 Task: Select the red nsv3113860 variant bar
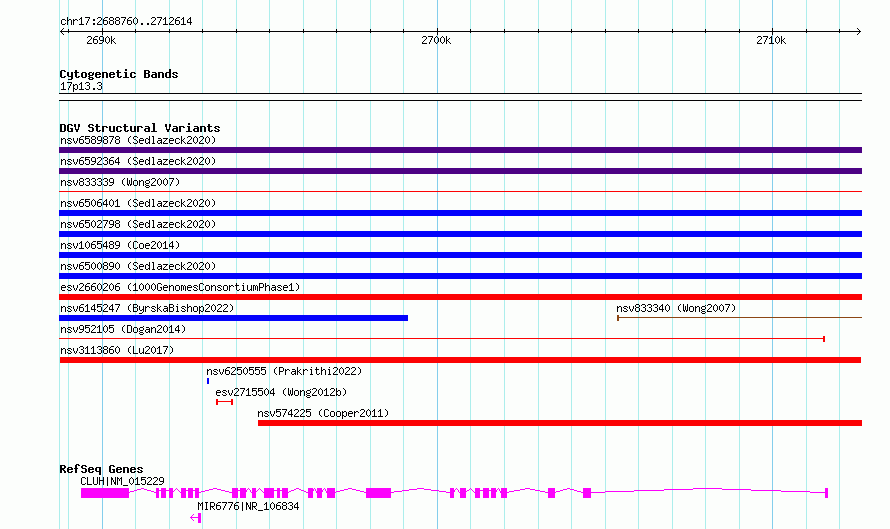coord(460,360)
